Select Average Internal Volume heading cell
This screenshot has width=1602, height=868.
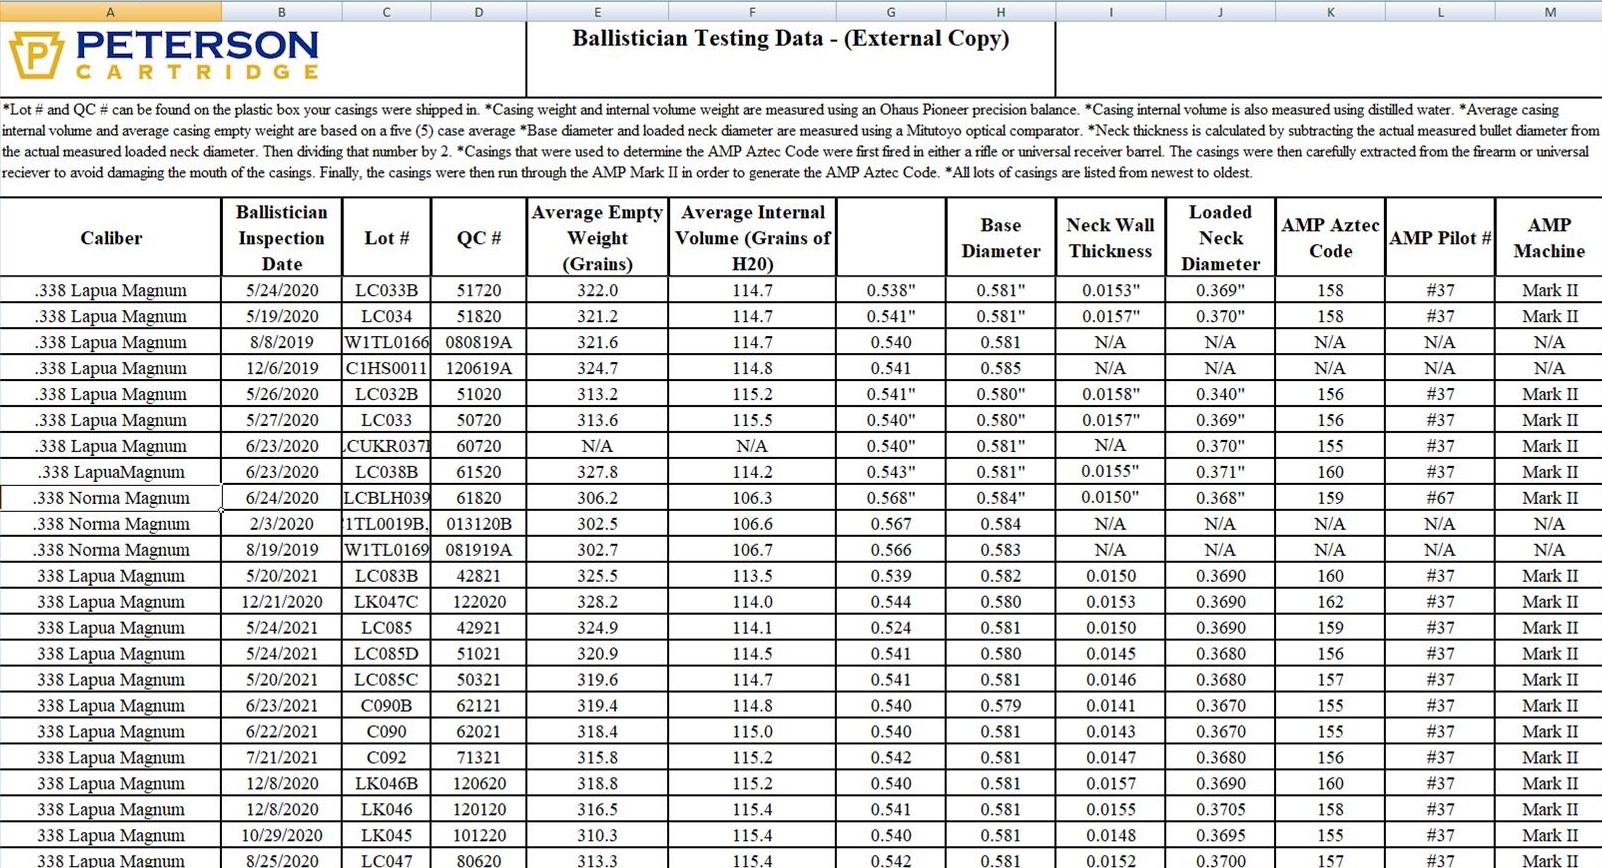point(752,238)
